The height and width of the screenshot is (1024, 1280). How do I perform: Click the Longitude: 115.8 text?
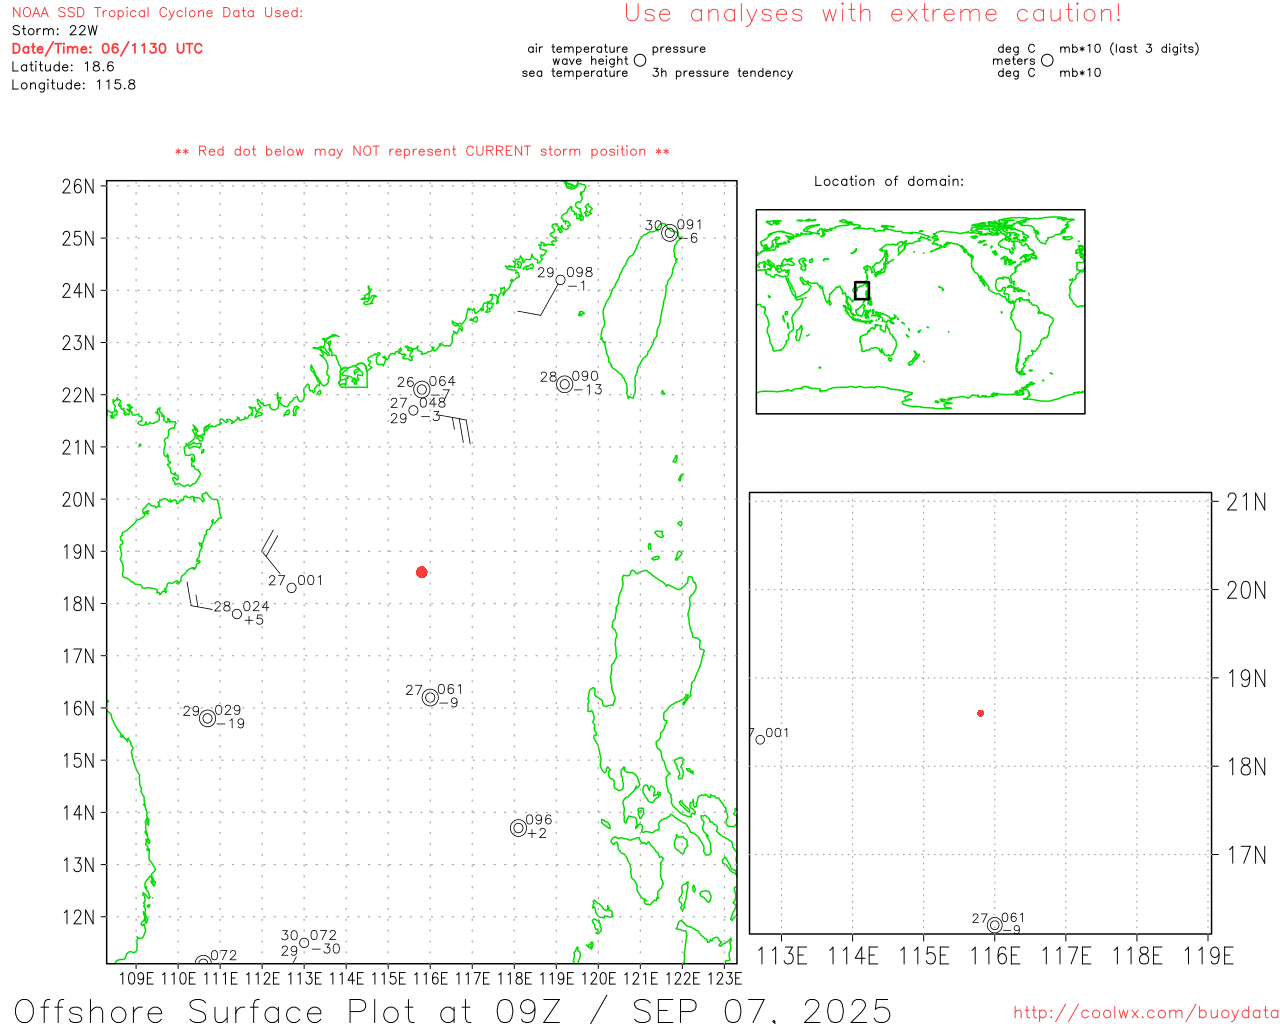[x=74, y=84]
